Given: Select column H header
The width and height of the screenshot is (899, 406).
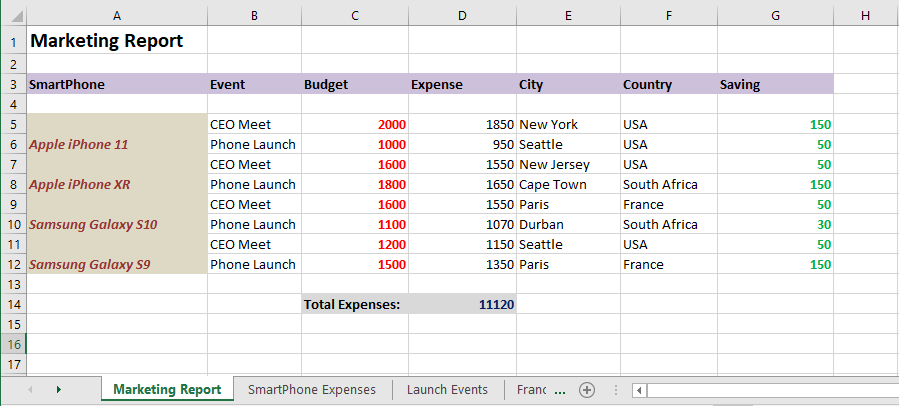Looking at the screenshot, I should (x=866, y=16).
